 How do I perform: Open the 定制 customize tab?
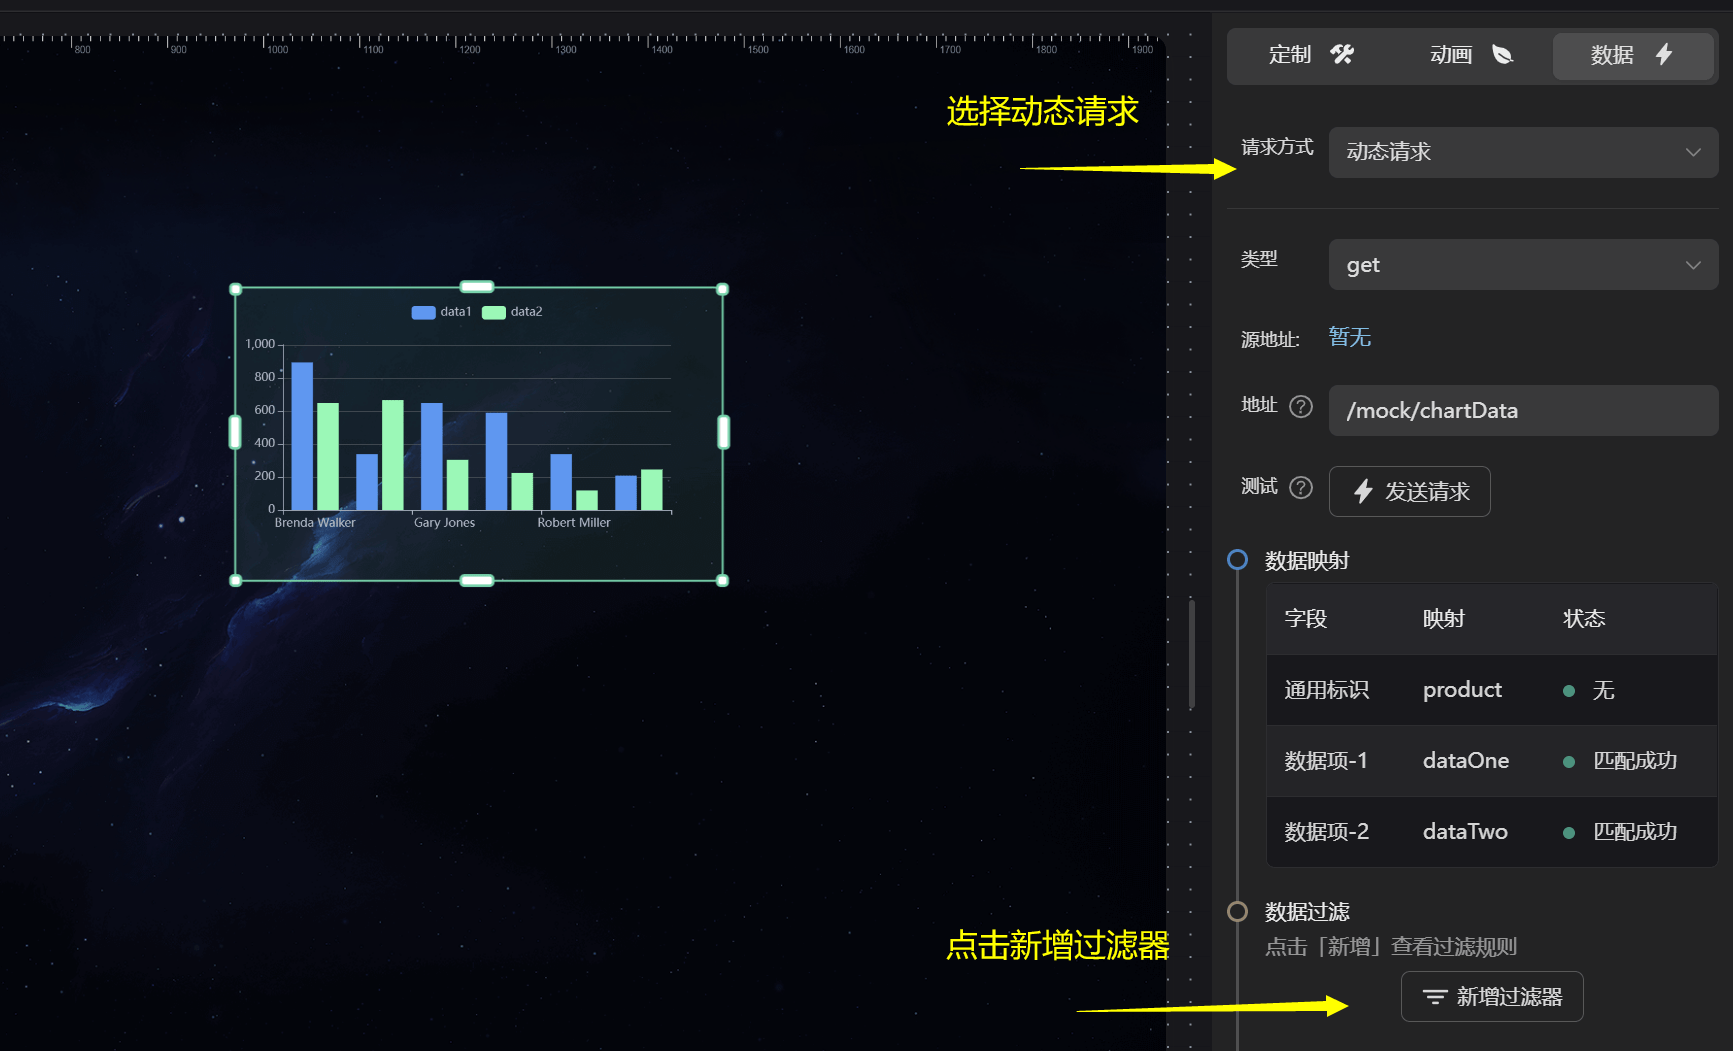(1310, 55)
